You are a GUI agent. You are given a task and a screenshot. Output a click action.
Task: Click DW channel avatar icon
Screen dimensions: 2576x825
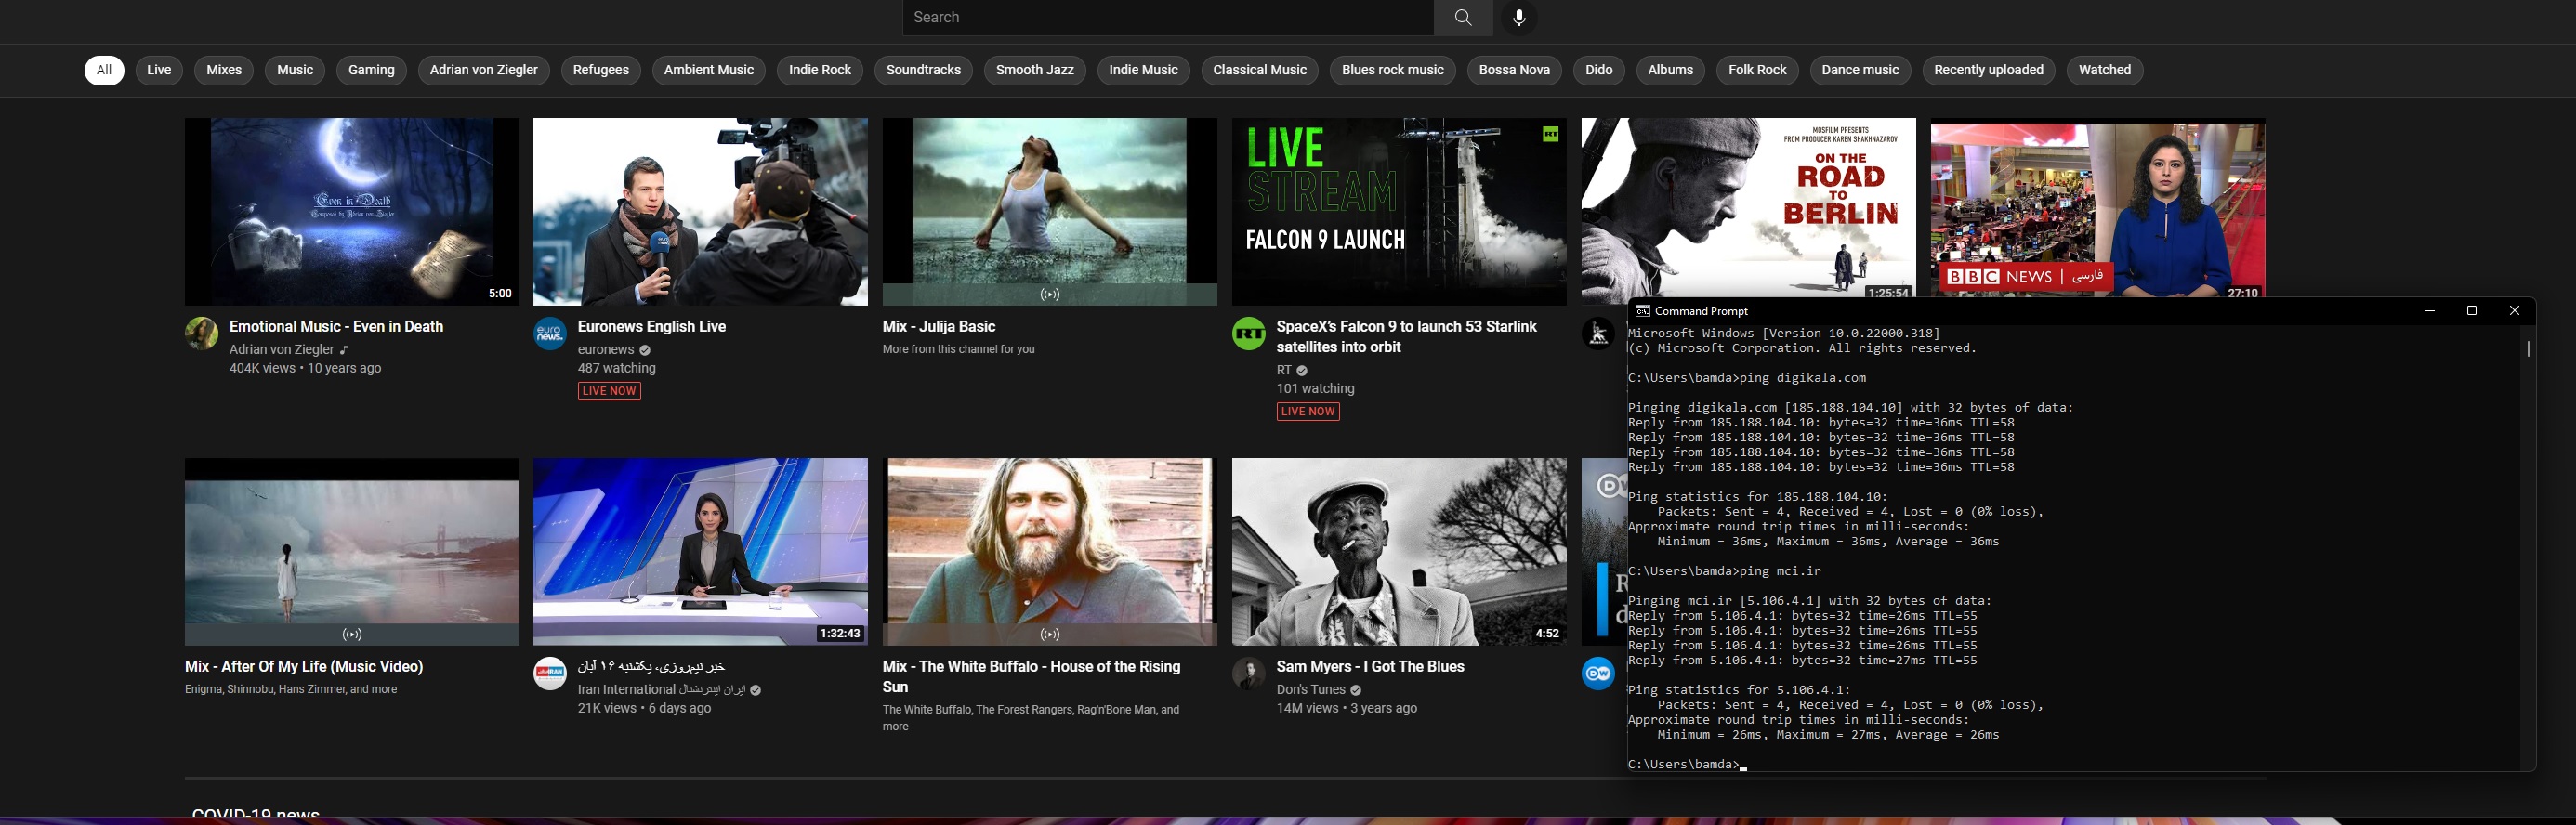[x=1598, y=674]
